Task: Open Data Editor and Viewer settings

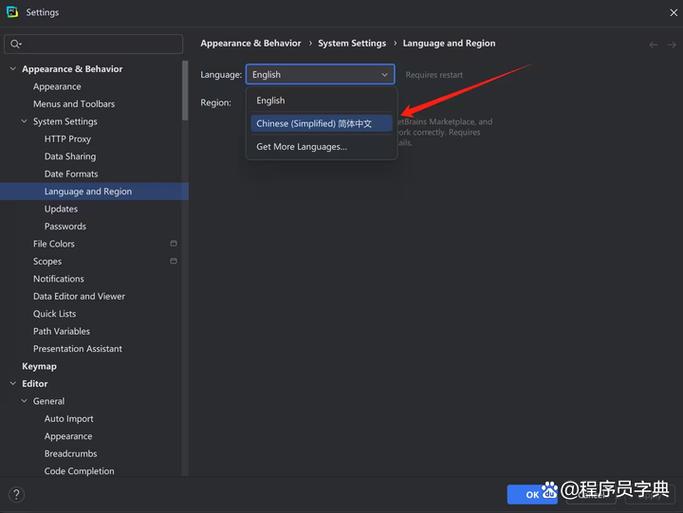Action: 79,296
